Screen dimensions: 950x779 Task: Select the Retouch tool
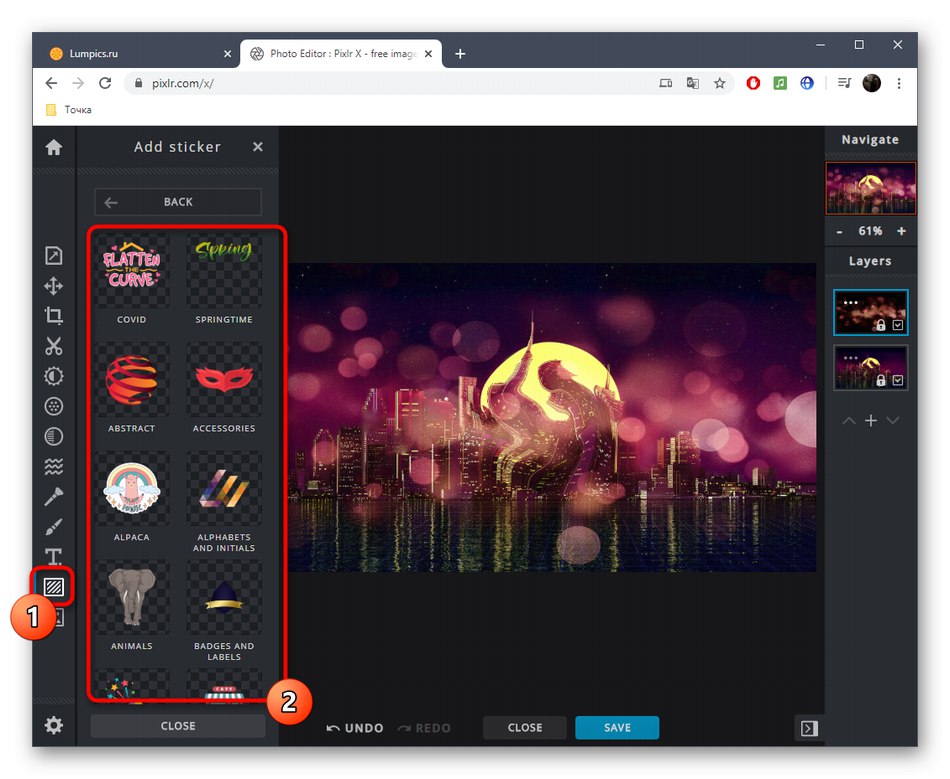tap(53, 497)
